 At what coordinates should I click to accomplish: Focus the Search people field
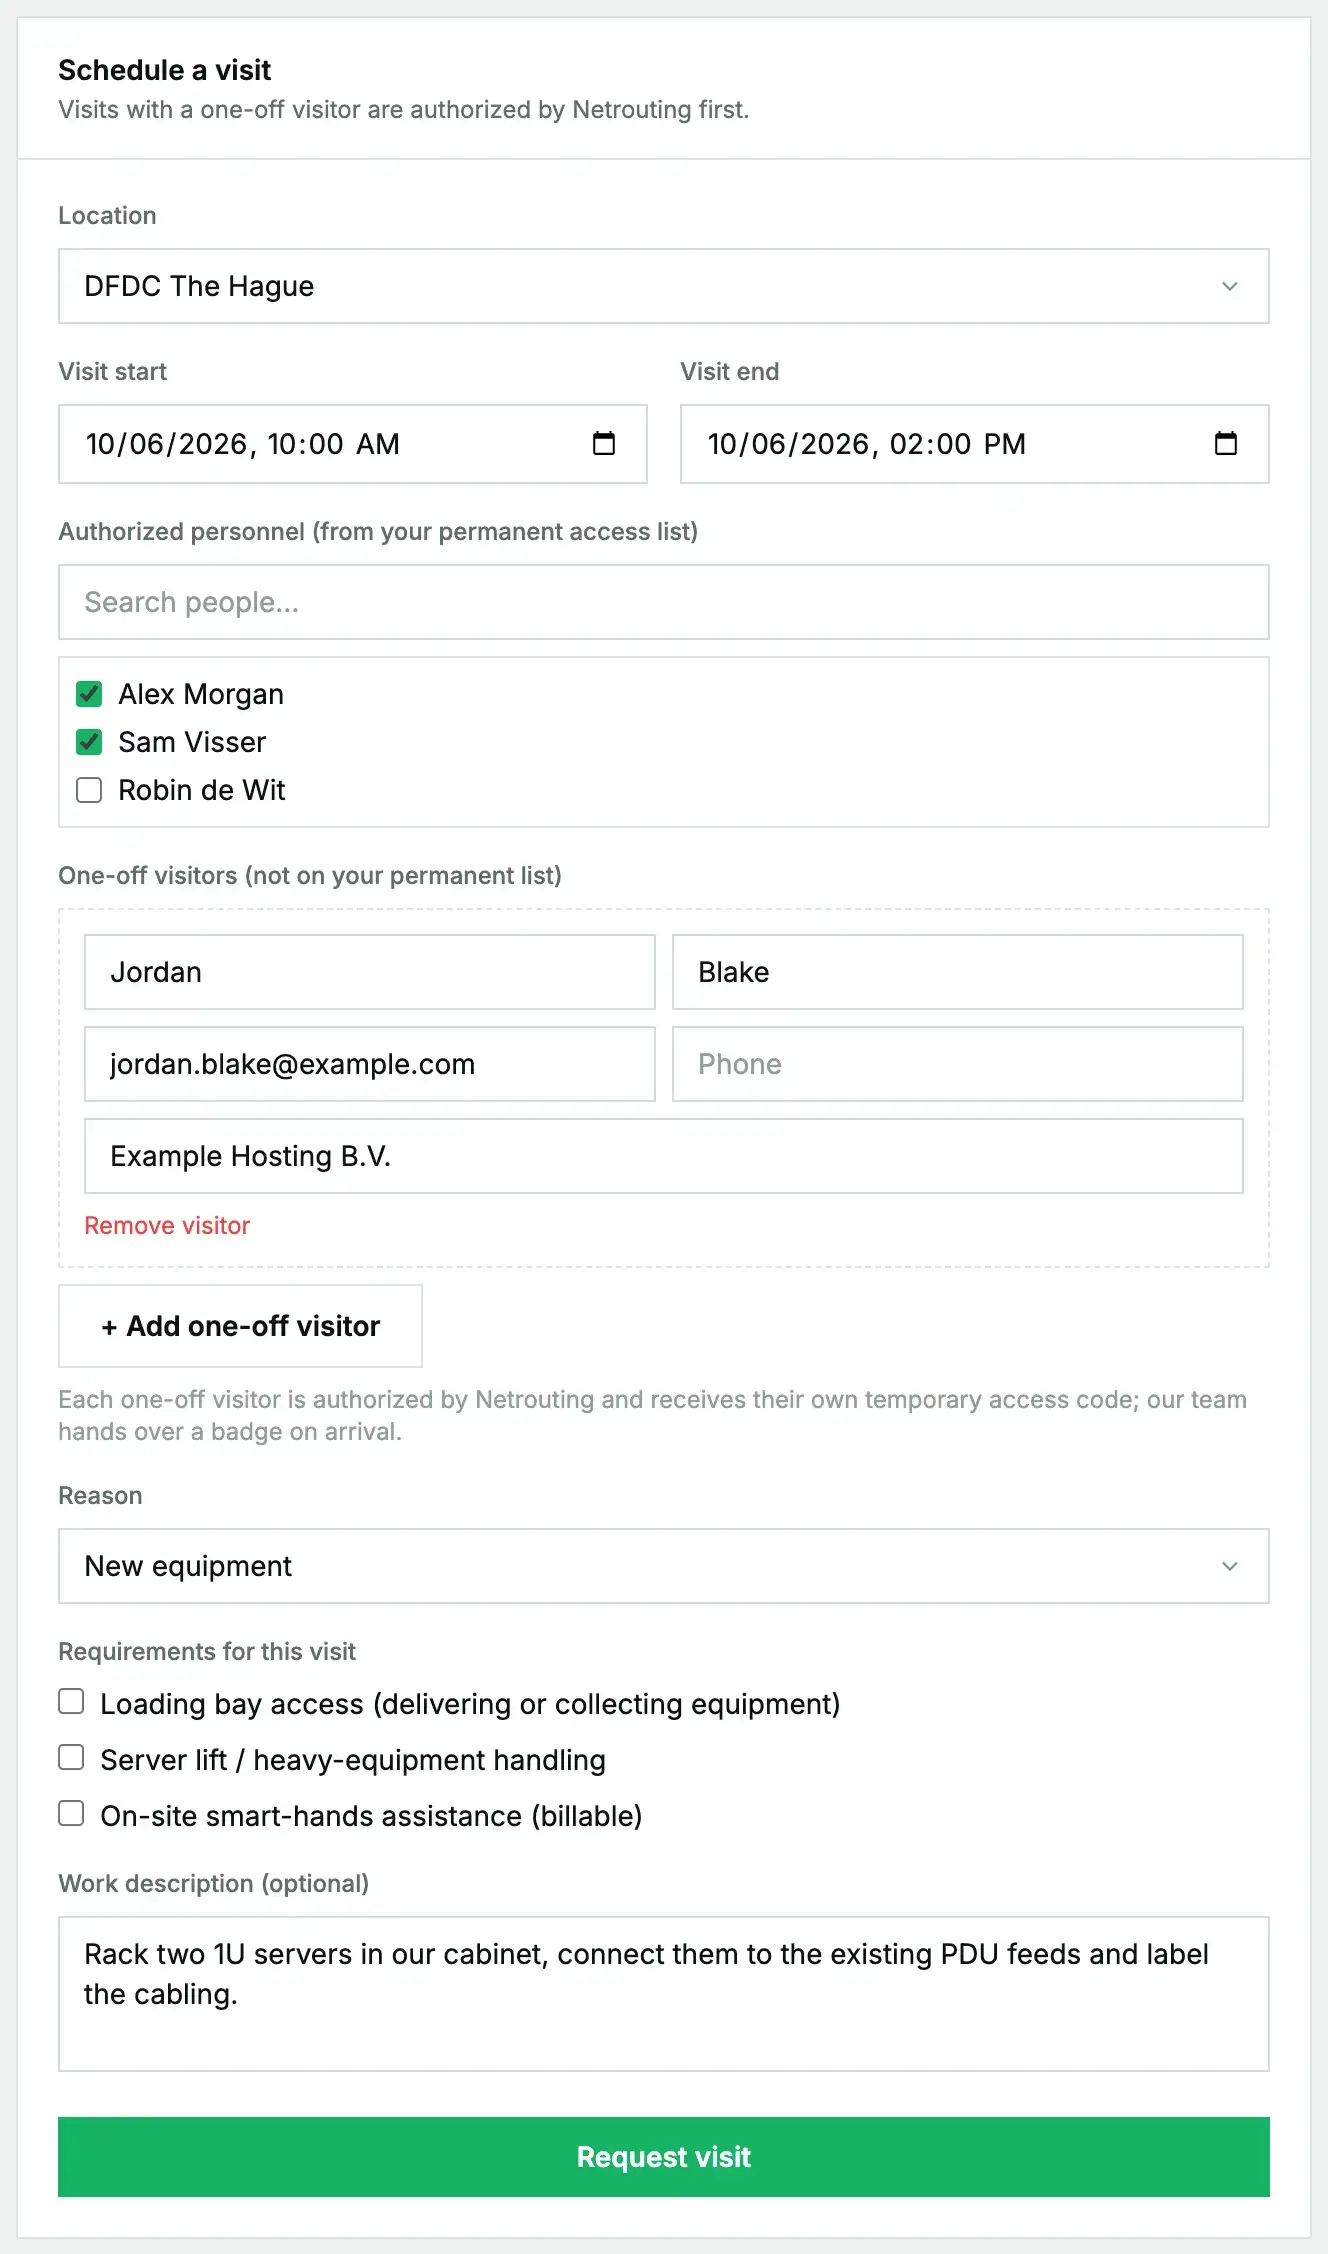(x=664, y=602)
